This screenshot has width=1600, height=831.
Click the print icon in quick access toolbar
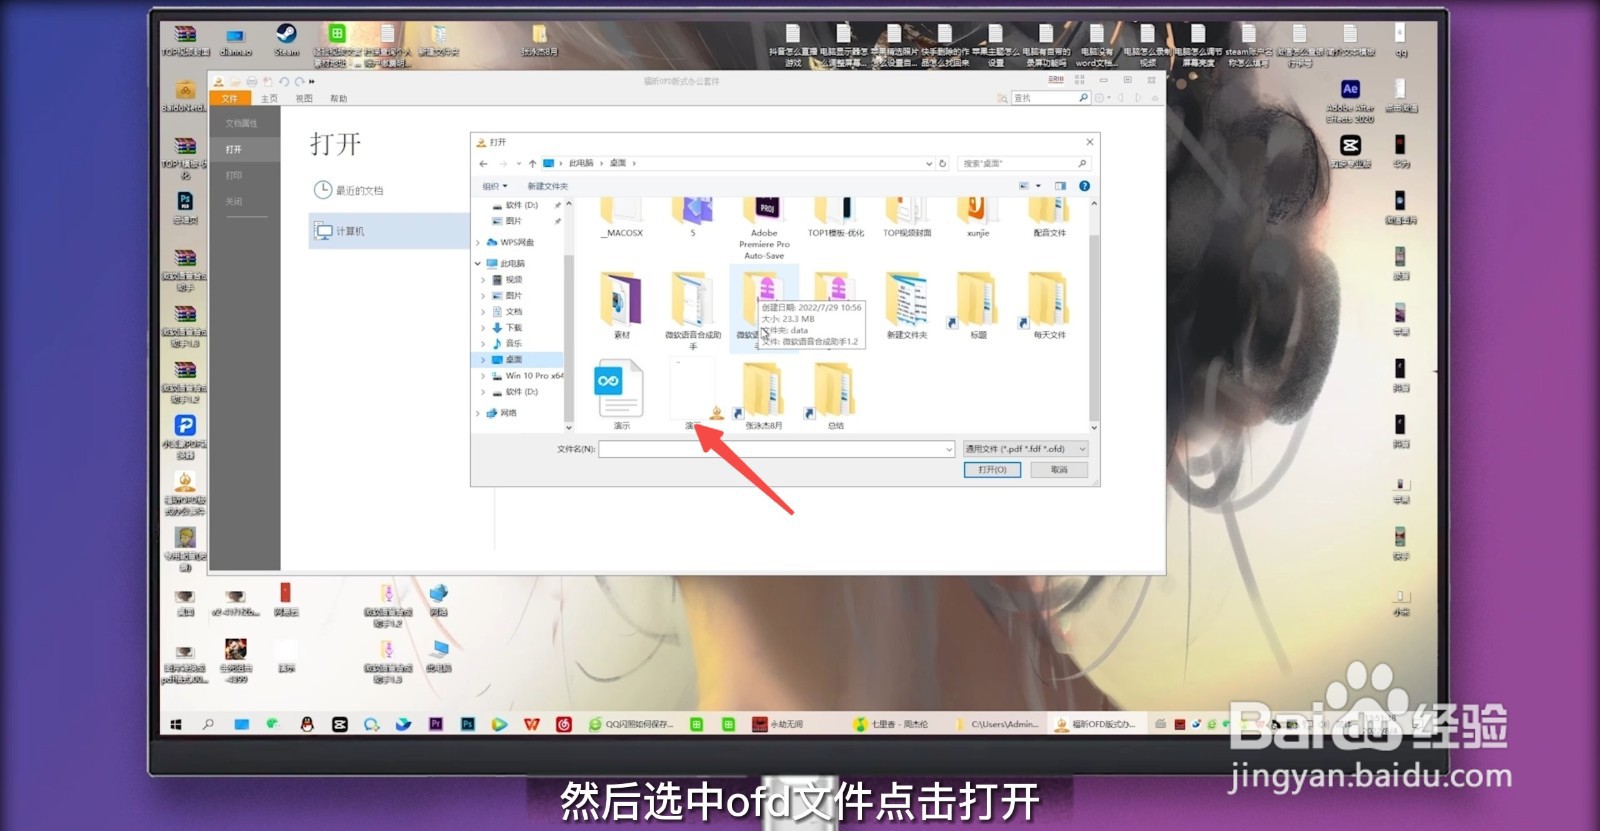pyautogui.click(x=252, y=82)
